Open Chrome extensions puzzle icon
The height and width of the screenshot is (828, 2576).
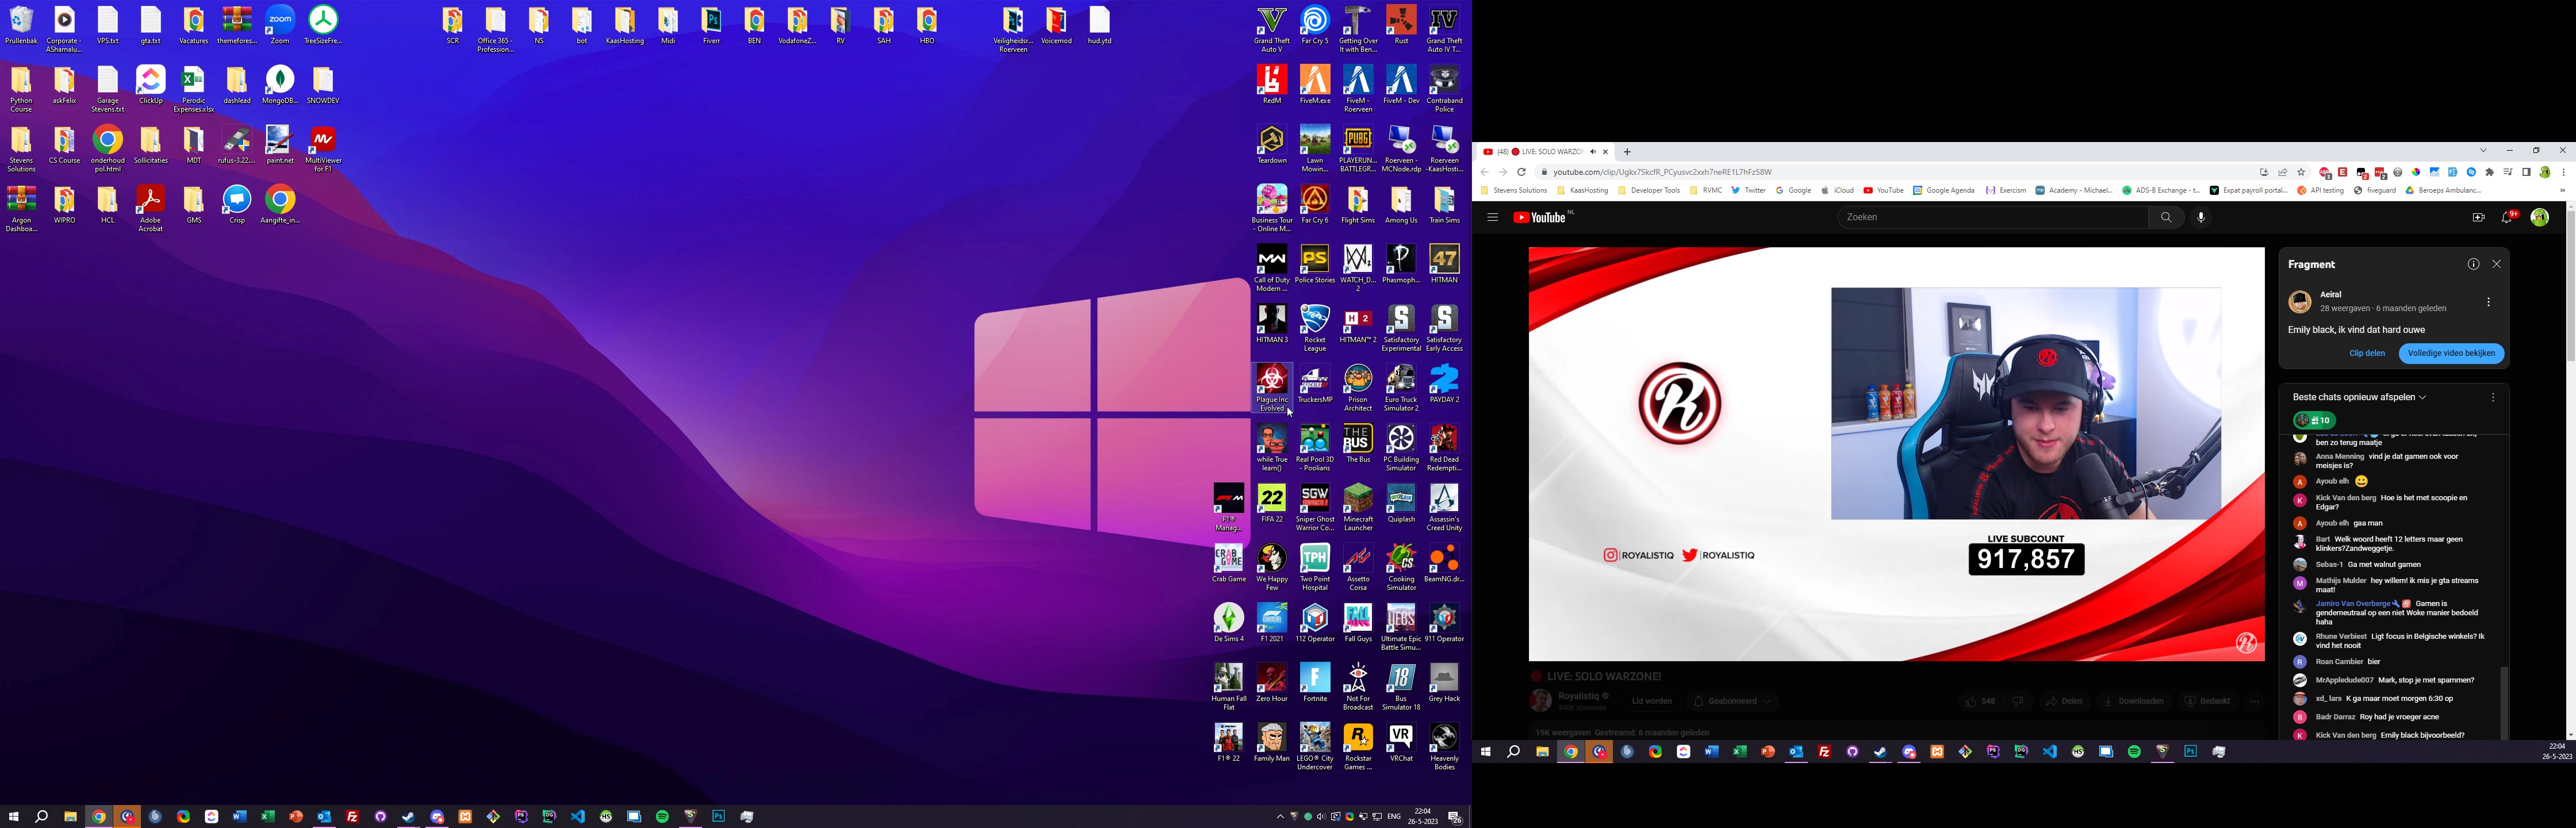[2490, 172]
